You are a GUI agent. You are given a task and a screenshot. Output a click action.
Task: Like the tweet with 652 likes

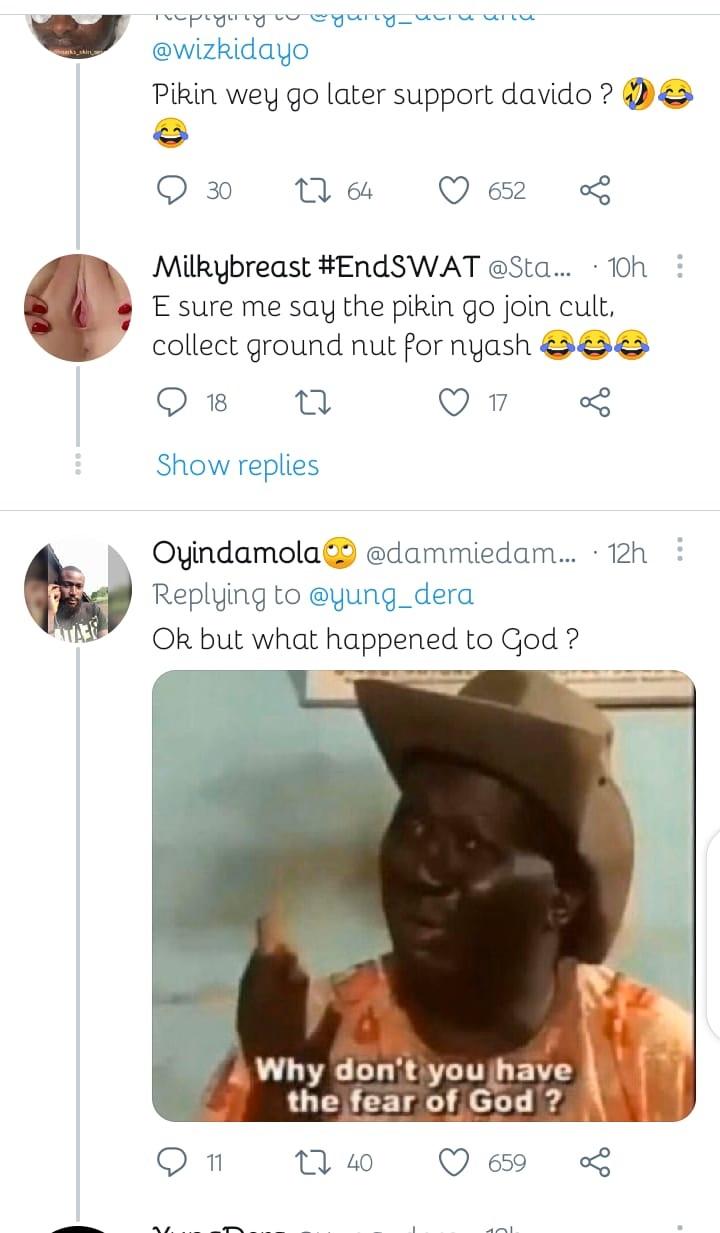tap(455, 190)
